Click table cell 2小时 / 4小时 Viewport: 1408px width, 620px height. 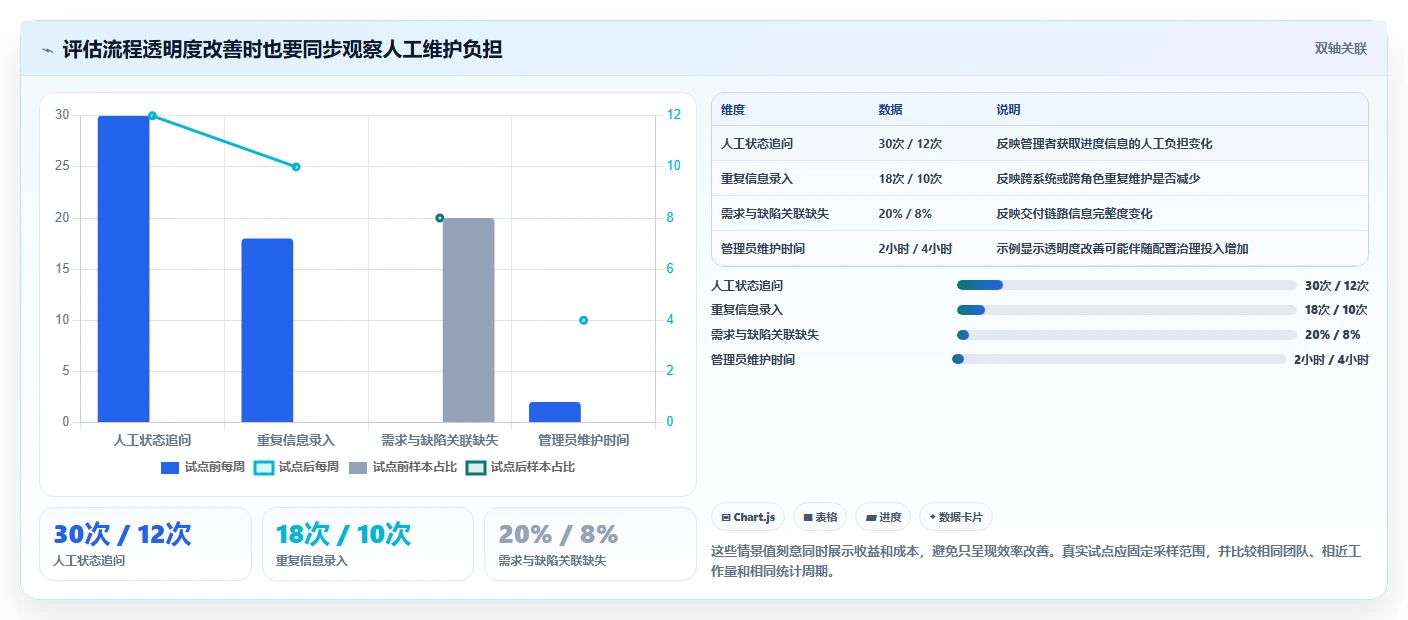pos(915,249)
